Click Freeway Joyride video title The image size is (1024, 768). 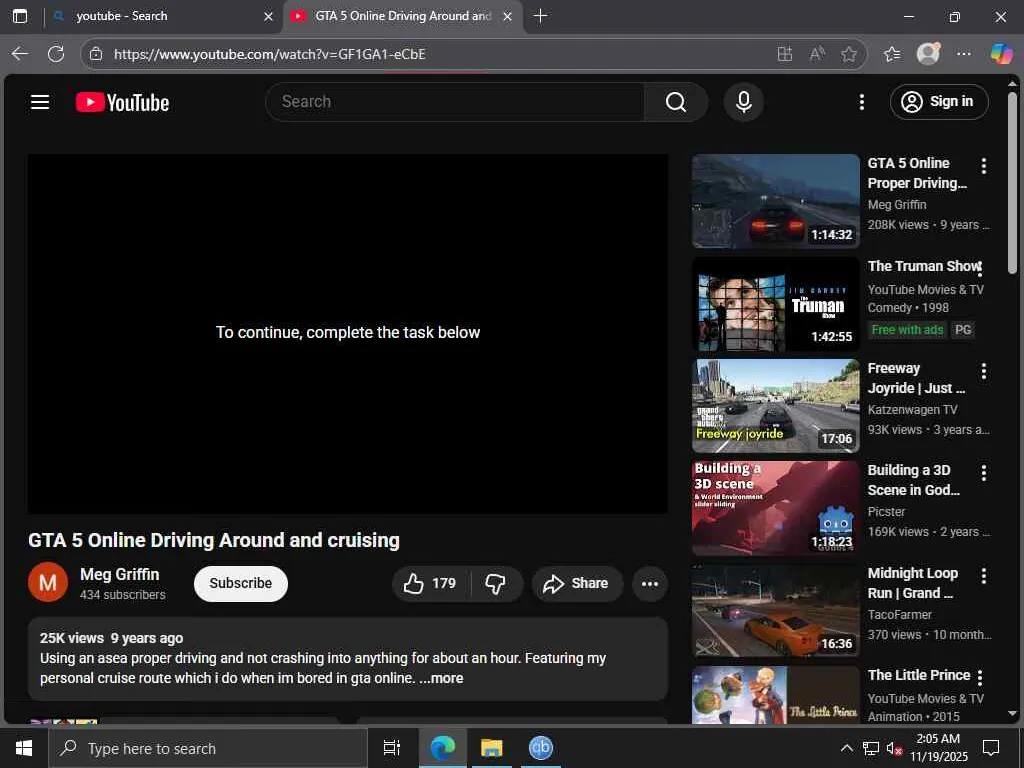coord(916,378)
